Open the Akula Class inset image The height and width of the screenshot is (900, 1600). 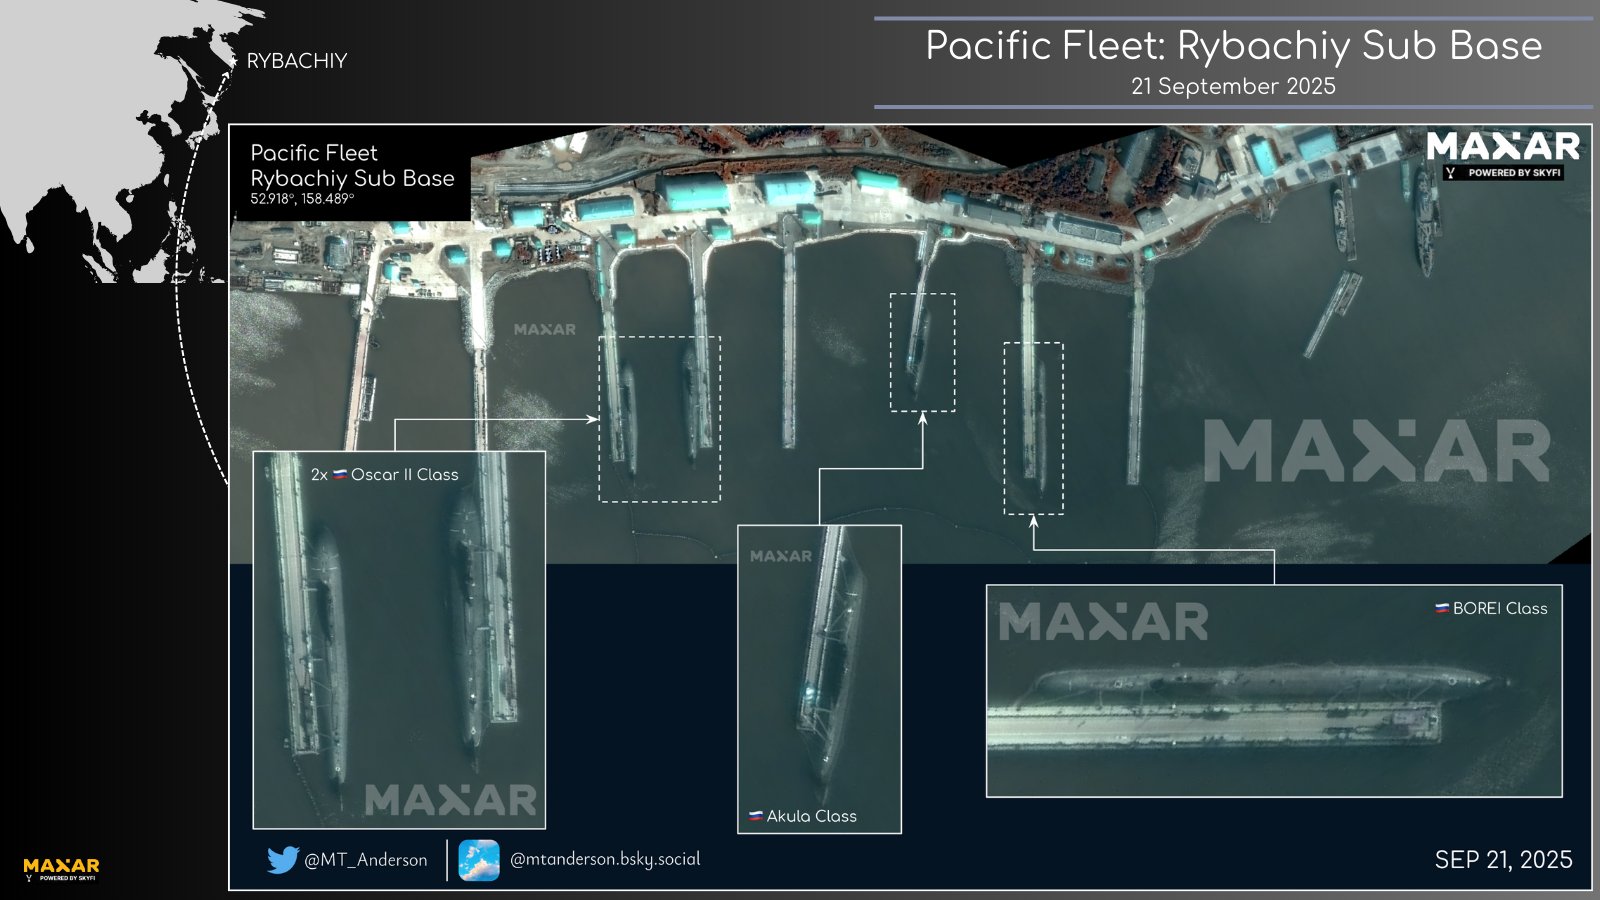(x=819, y=679)
